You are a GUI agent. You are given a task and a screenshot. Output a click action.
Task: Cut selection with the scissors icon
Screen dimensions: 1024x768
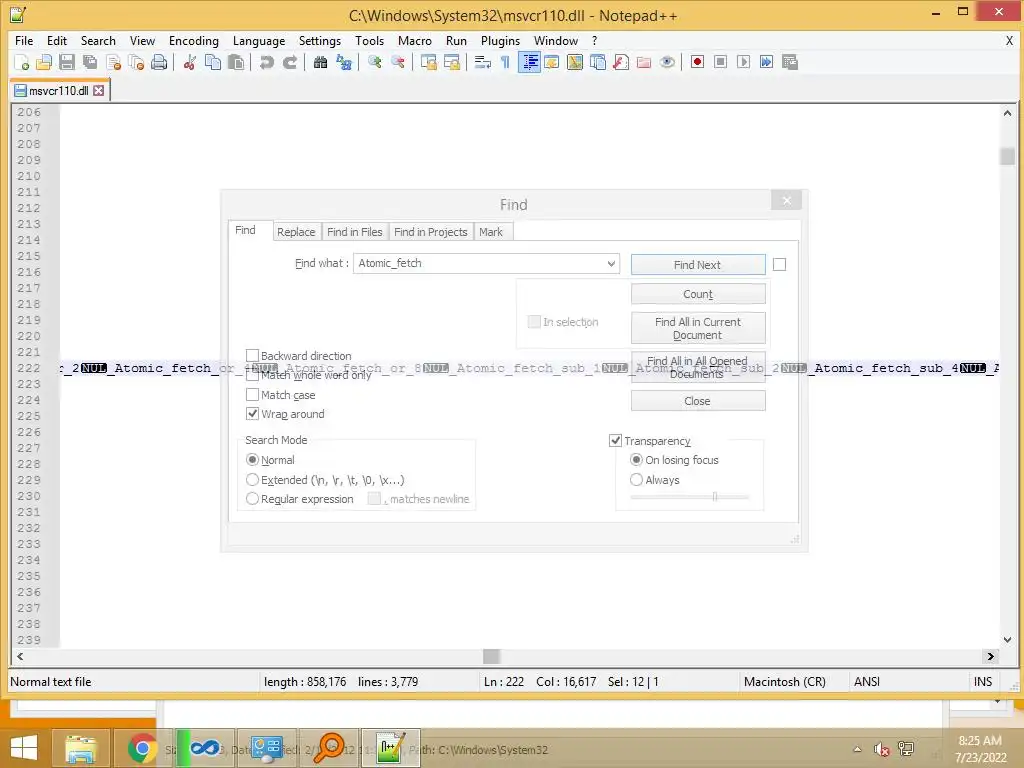click(190, 63)
